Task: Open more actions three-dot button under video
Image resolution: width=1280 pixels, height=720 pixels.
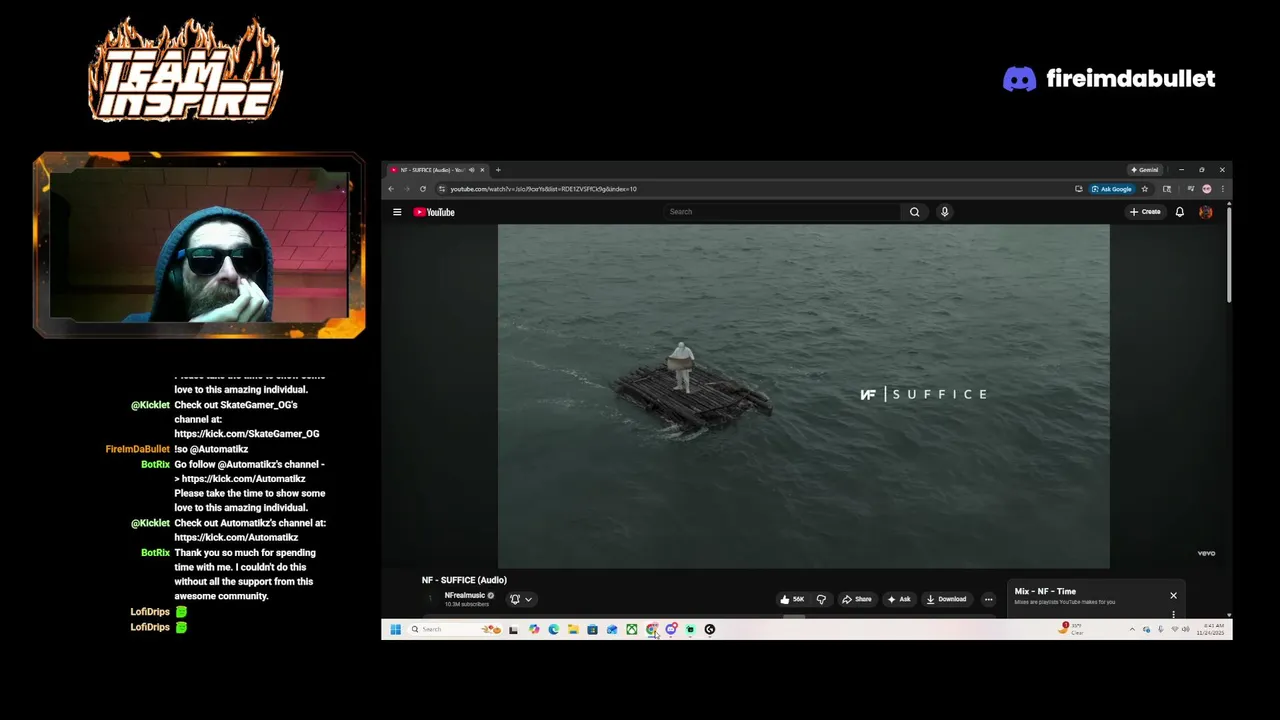Action: pos(988,599)
